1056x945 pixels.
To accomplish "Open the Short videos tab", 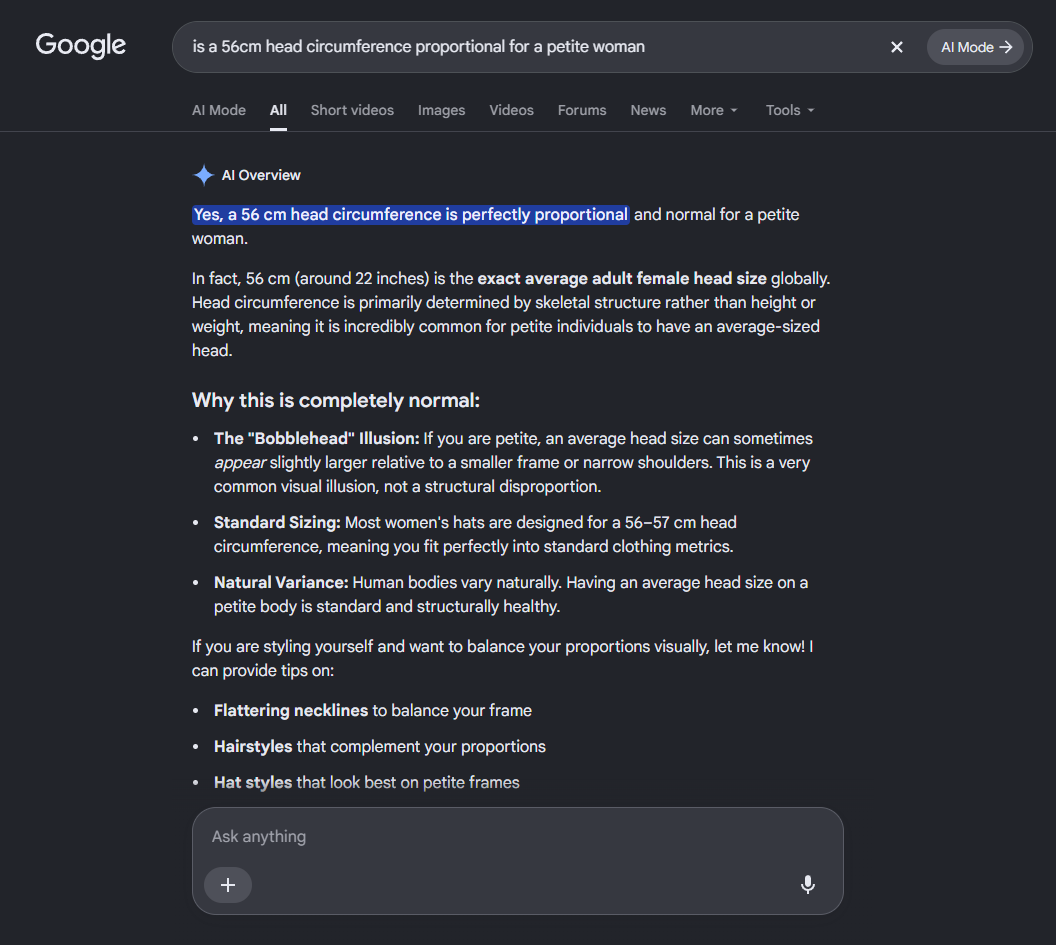I will (352, 110).
